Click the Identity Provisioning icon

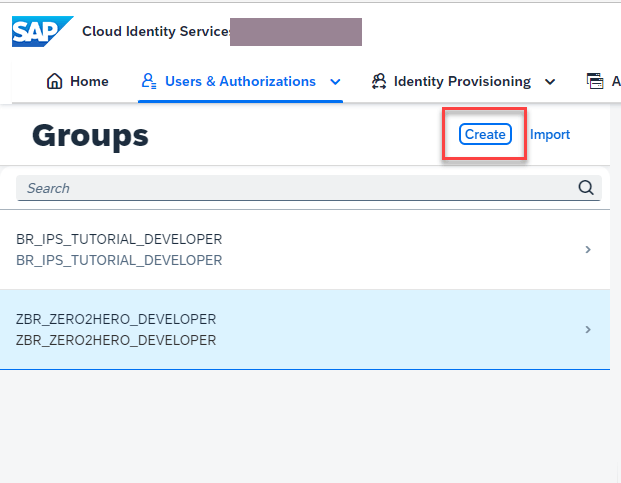(379, 82)
